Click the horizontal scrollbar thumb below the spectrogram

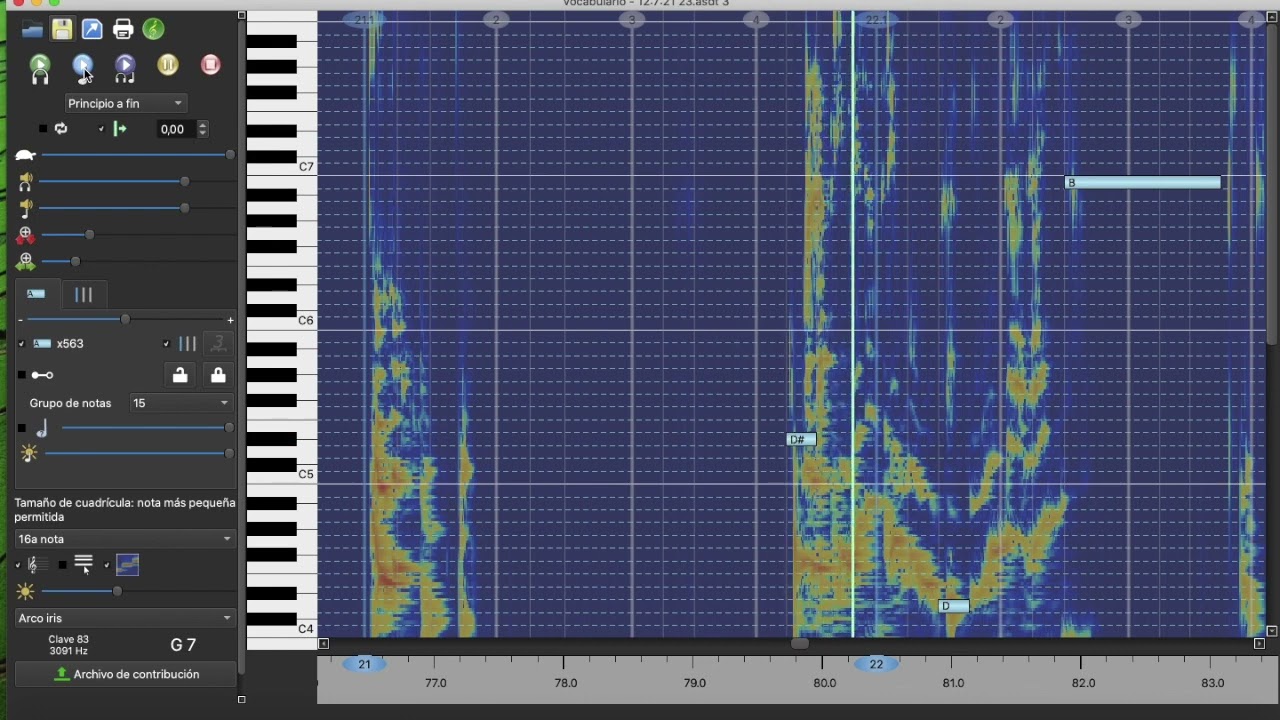(x=799, y=644)
